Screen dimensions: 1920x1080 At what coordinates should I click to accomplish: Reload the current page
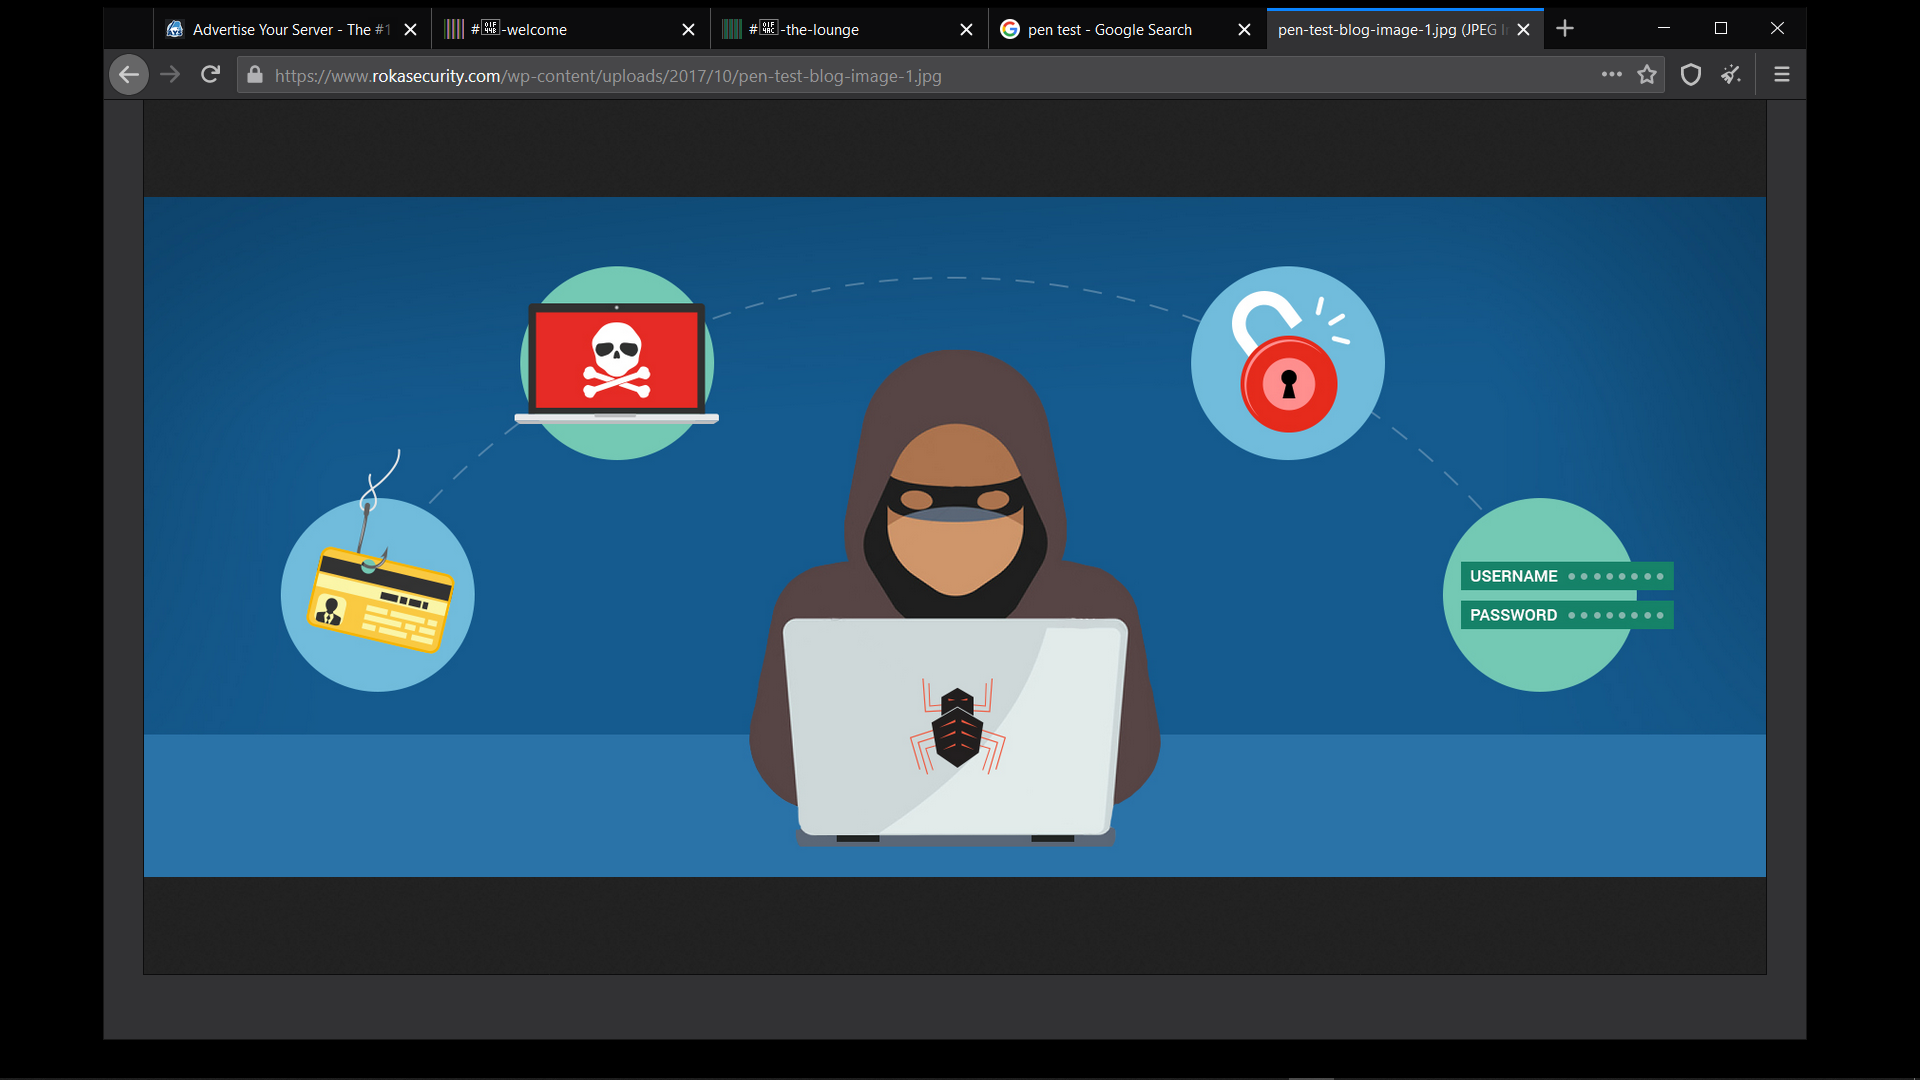210,75
